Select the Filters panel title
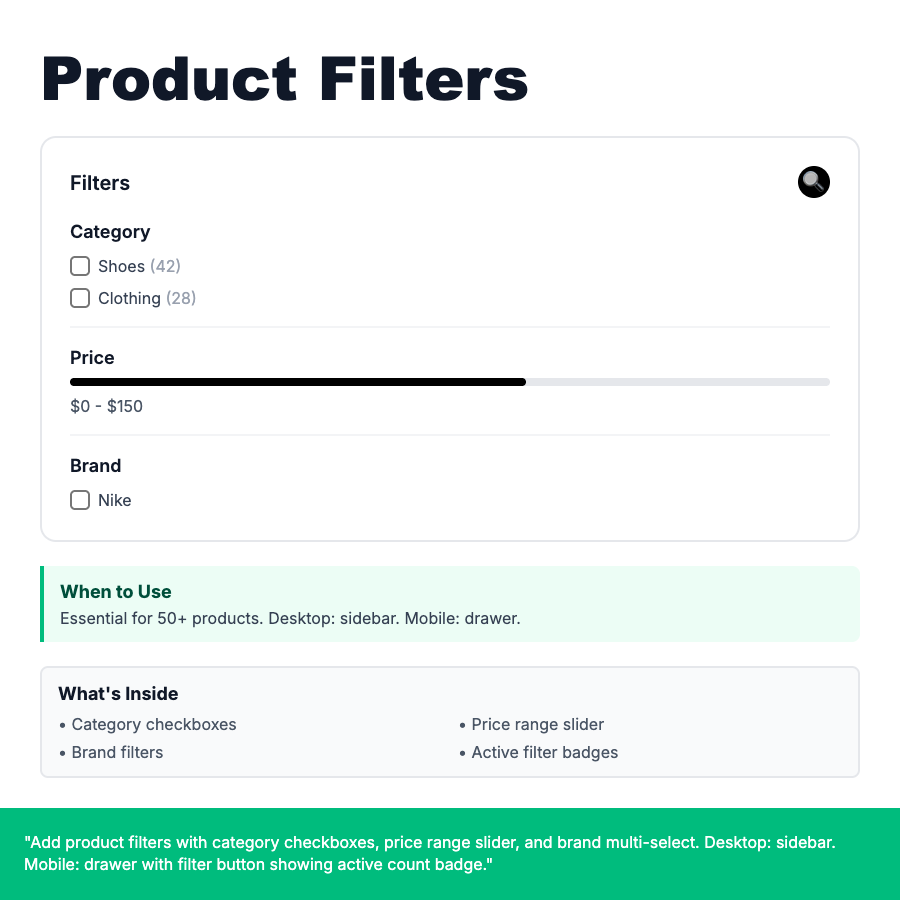 [x=100, y=183]
